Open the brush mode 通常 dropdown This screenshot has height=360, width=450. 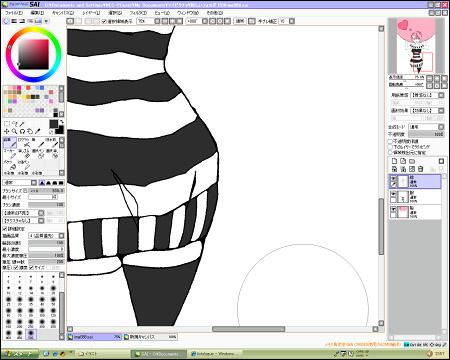20,183
